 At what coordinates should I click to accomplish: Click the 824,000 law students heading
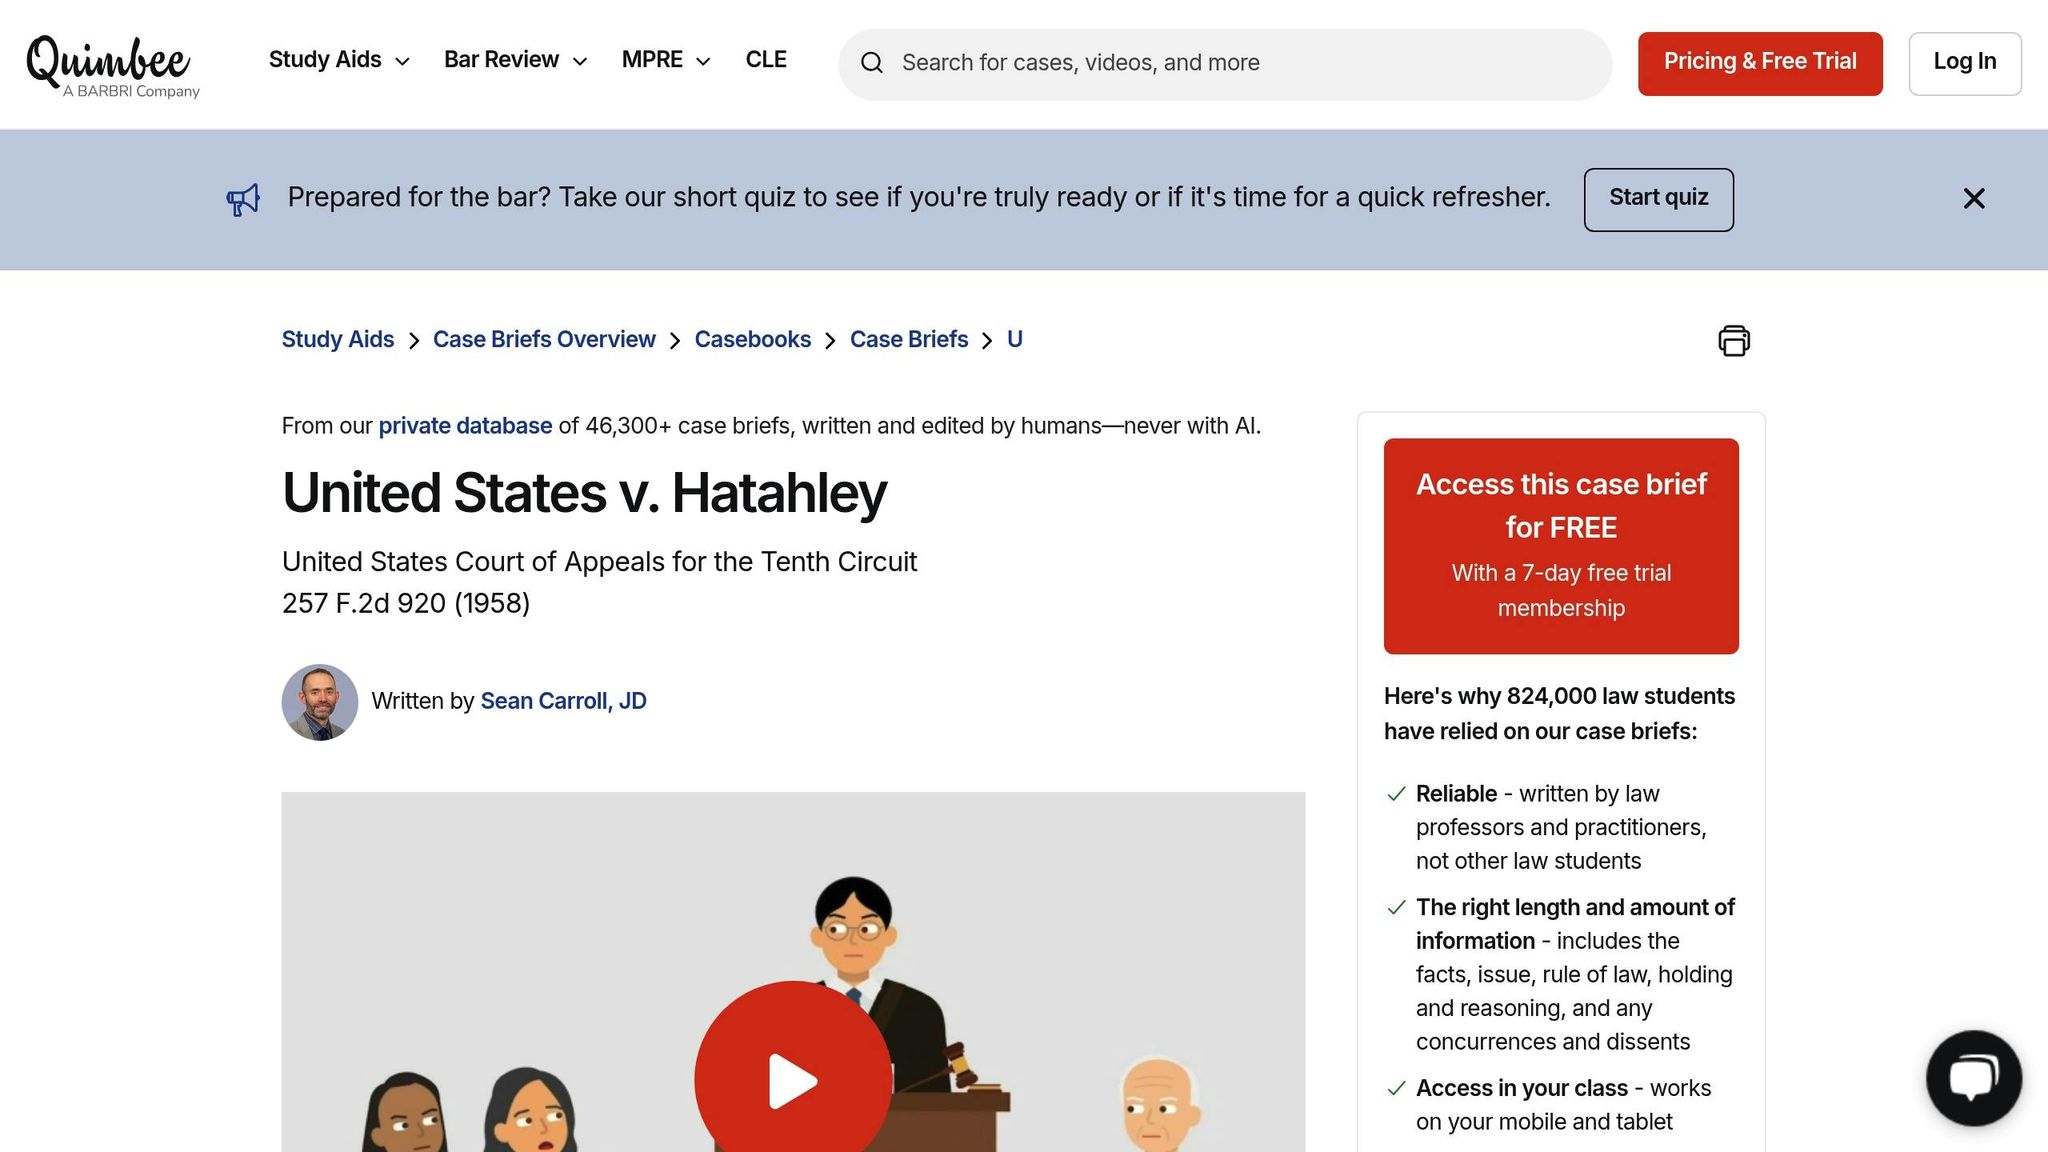tap(1559, 714)
